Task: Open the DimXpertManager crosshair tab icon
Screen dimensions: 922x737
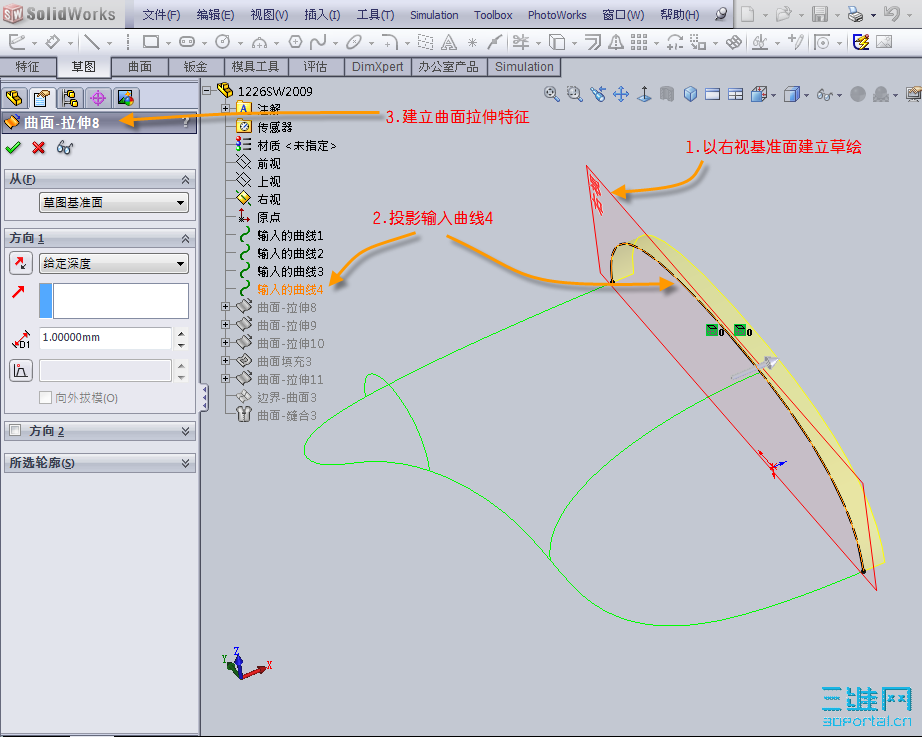Action: click(98, 98)
